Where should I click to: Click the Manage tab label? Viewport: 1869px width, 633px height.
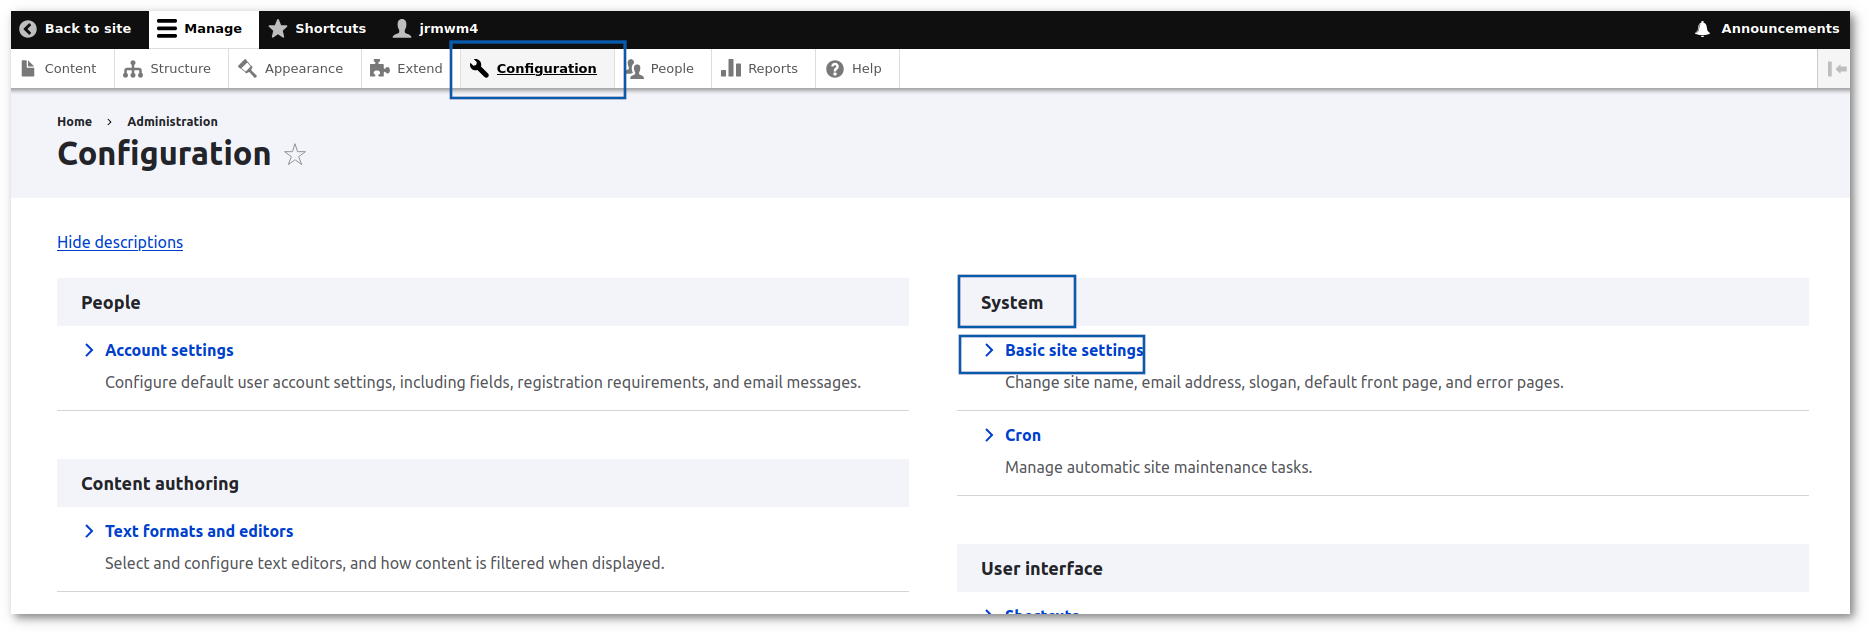pos(213,29)
